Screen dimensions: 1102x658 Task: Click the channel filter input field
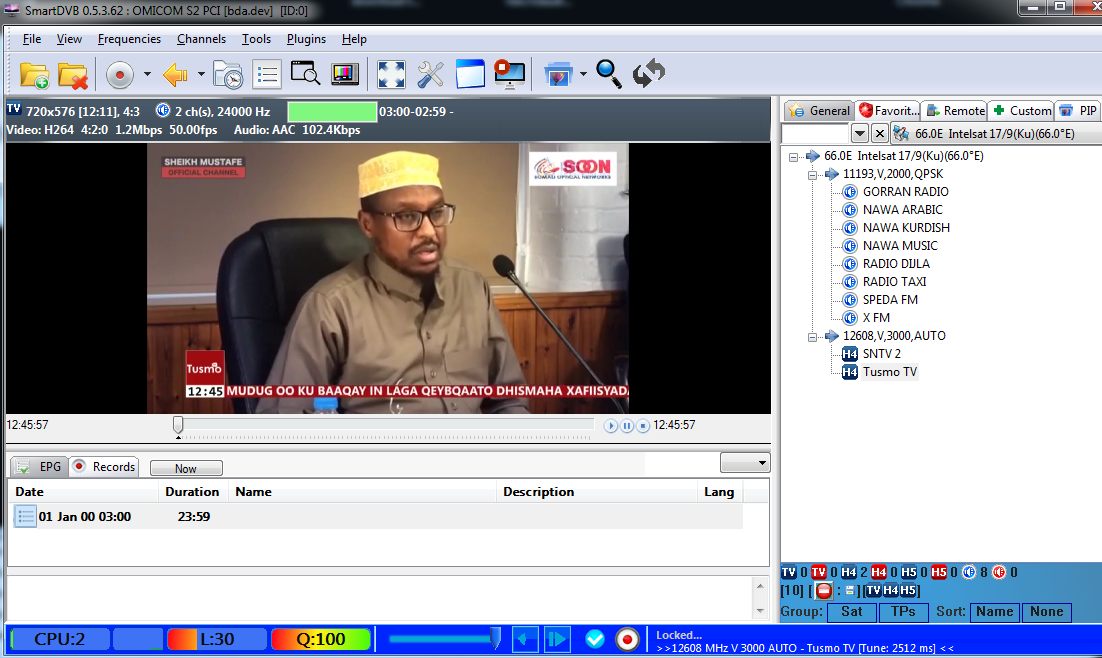tap(816, 133)
